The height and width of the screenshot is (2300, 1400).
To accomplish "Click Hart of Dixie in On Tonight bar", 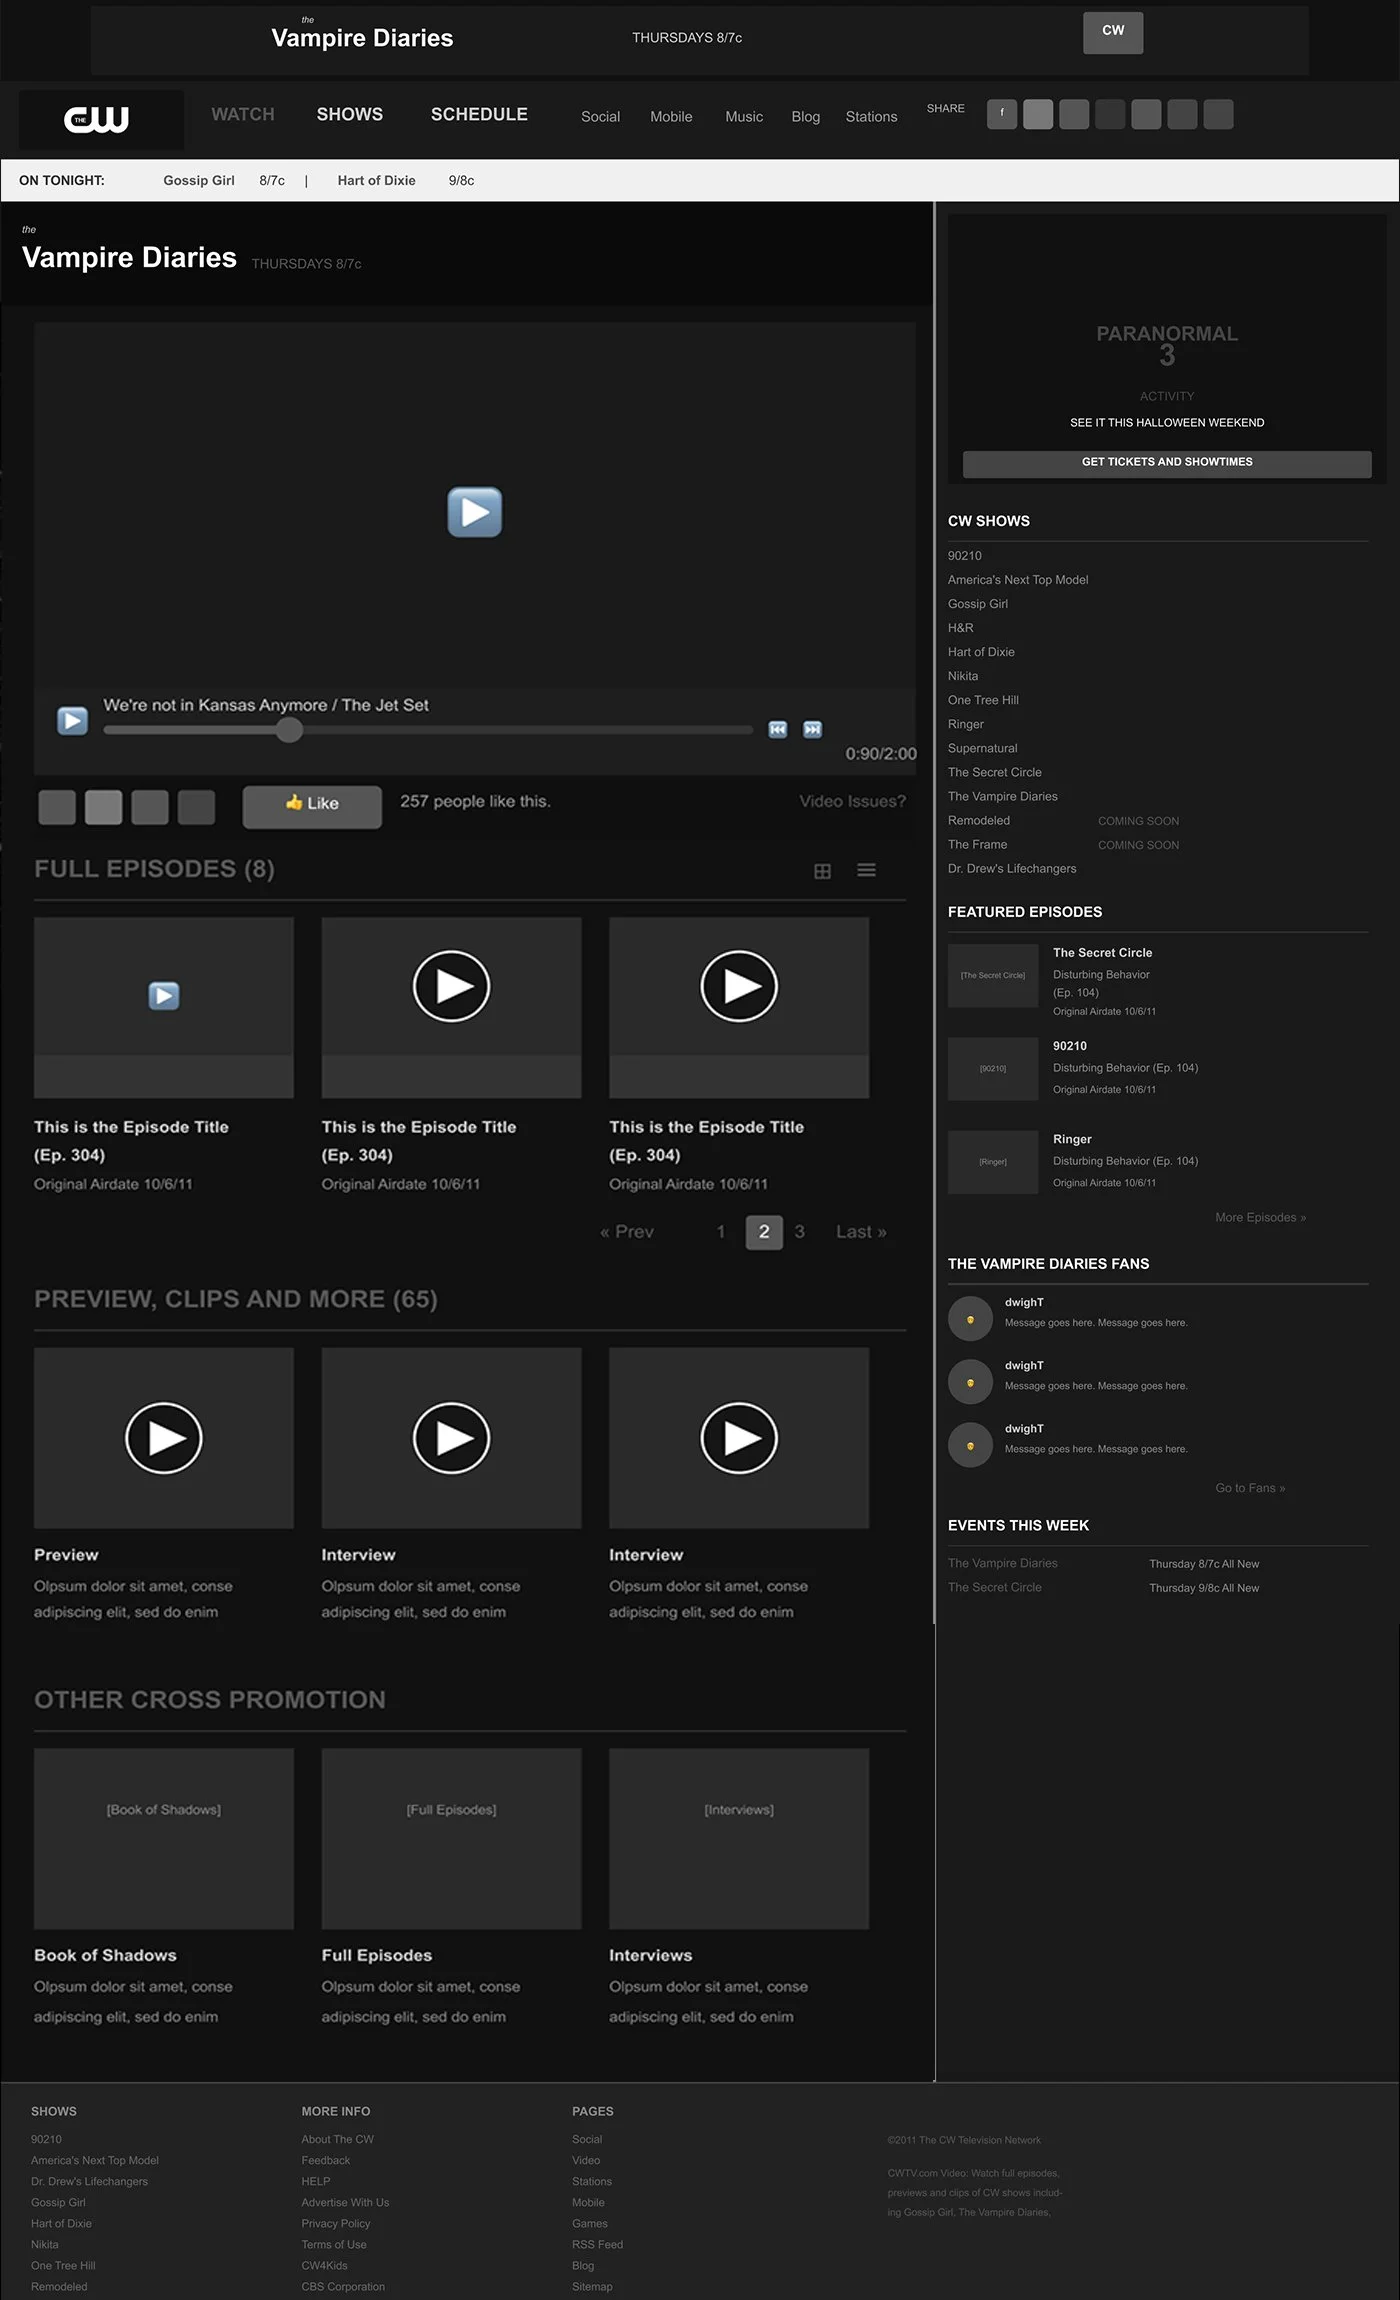I will (x=376, y=180).
